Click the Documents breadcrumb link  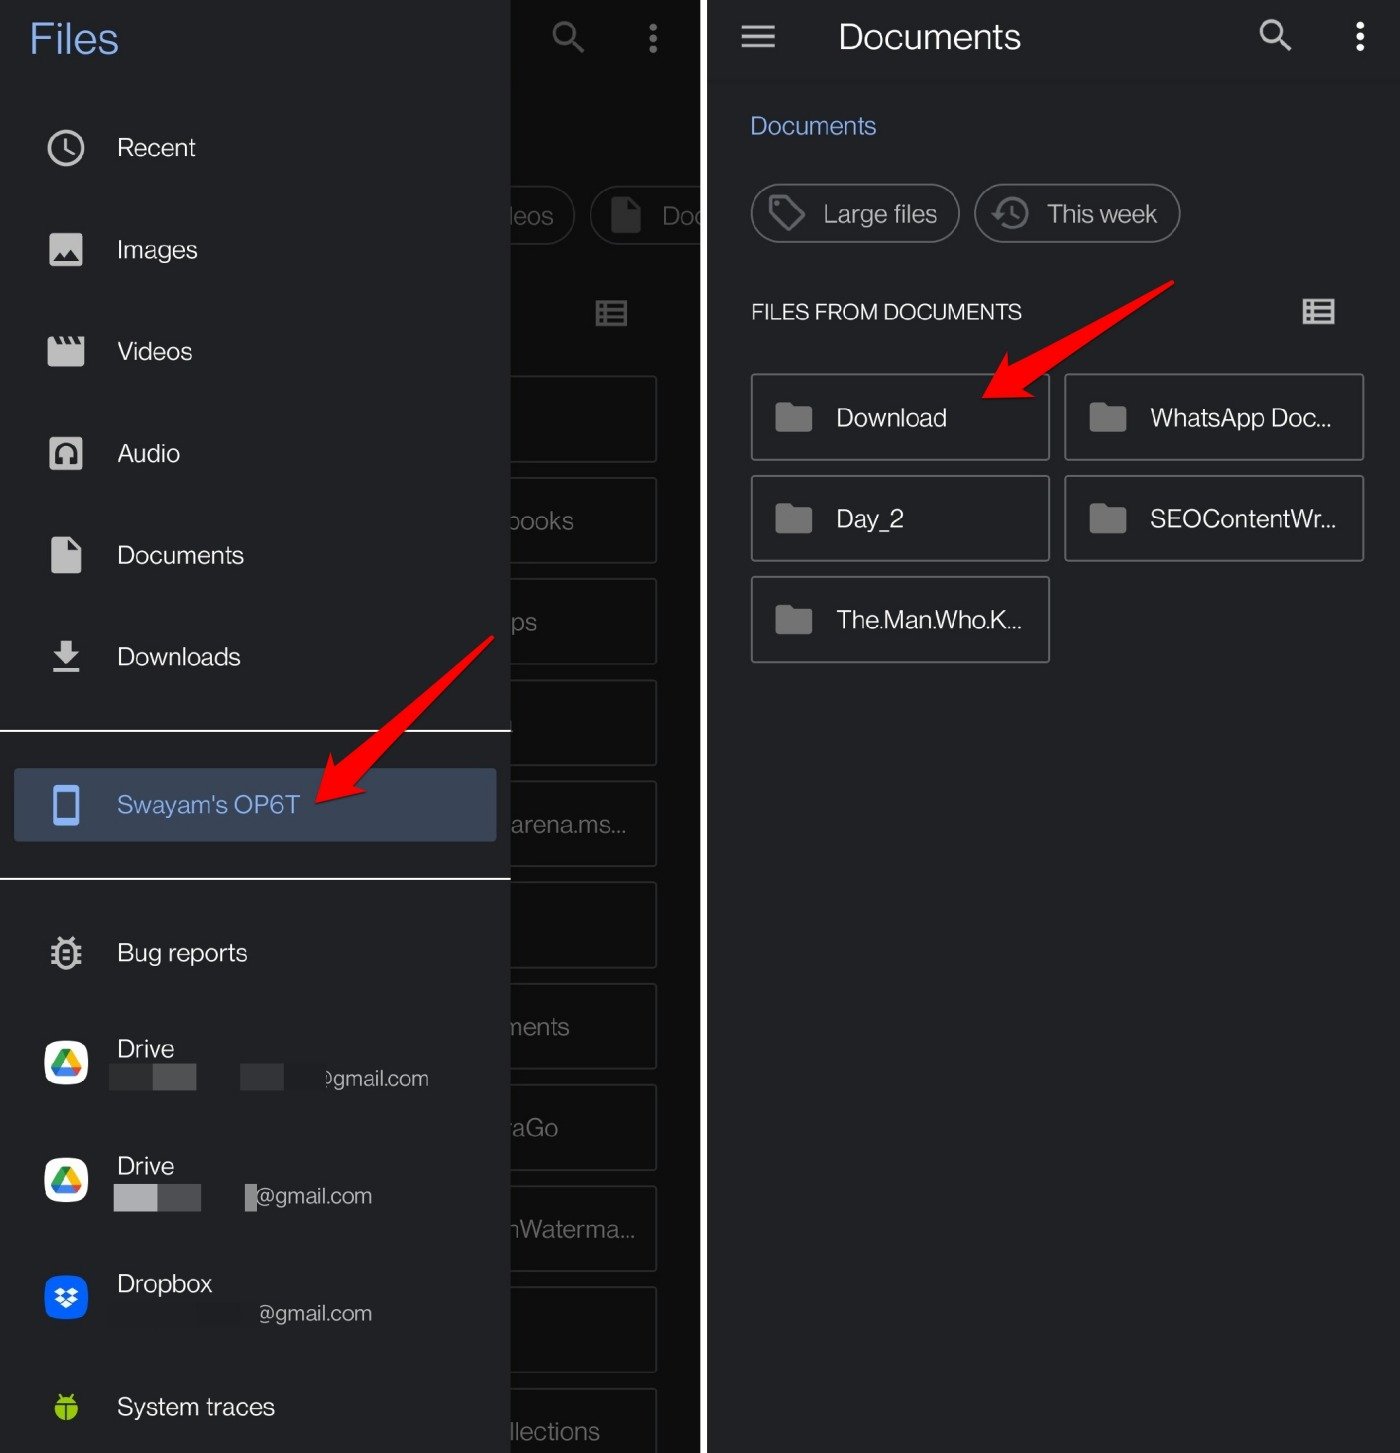[x=812, y=126]
